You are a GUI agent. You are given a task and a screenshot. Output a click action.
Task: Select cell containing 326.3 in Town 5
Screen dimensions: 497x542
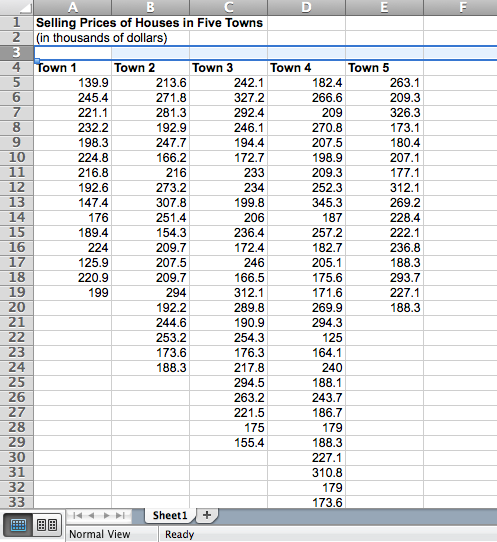(384, 113)
